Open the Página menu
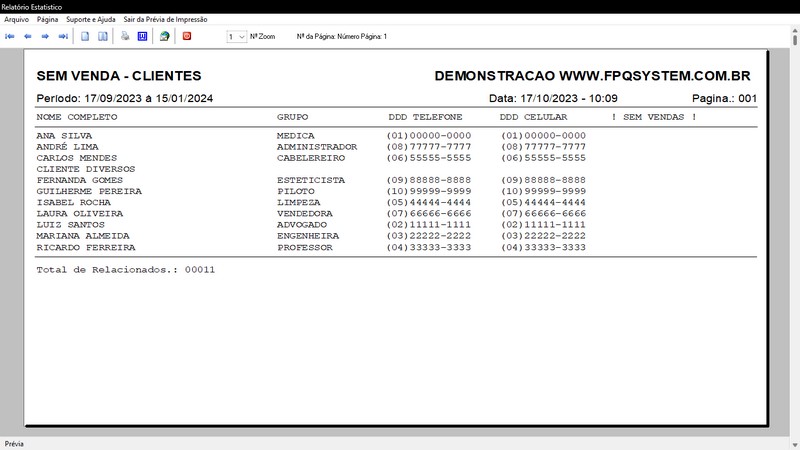This screenshot has height=450, width=800. click(x=47, y=19)
